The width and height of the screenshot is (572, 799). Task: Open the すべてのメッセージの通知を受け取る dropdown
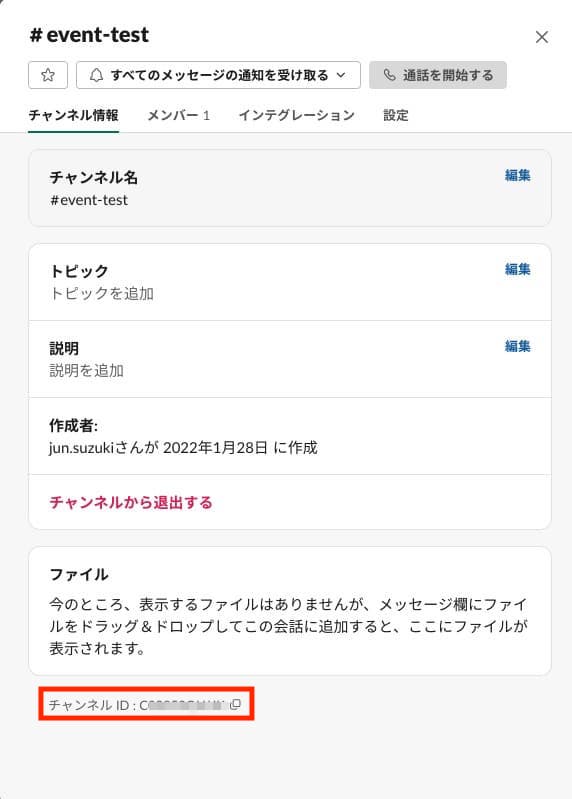click(x=219, y=75)
